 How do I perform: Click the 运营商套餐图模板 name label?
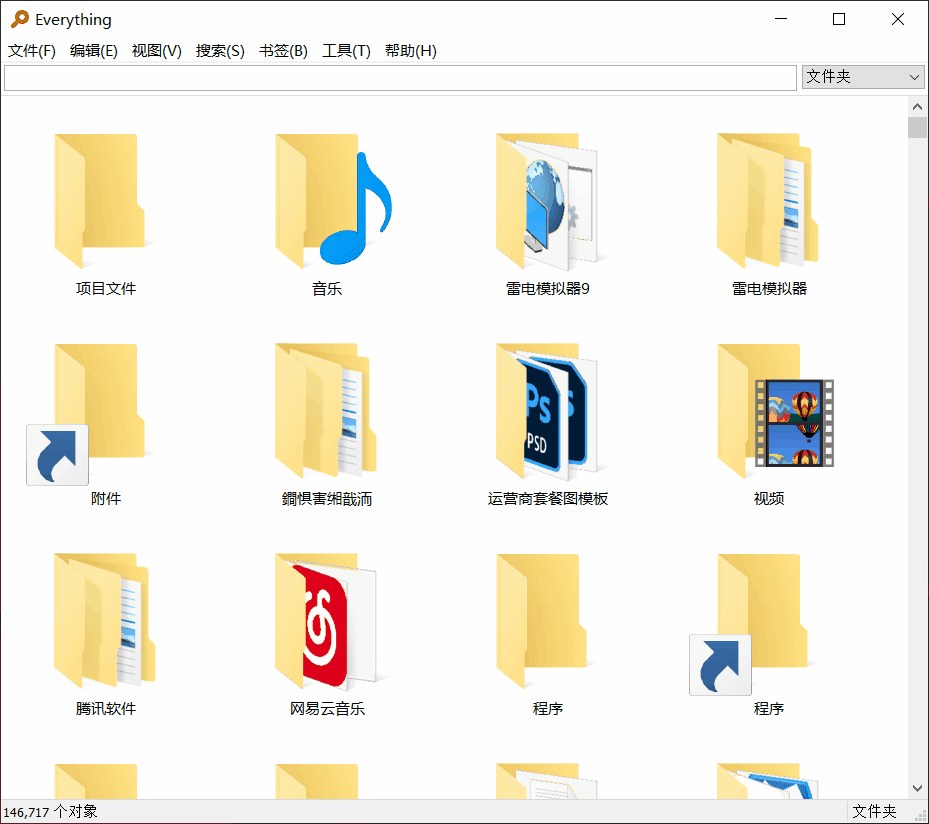click(x=547, y=499)
